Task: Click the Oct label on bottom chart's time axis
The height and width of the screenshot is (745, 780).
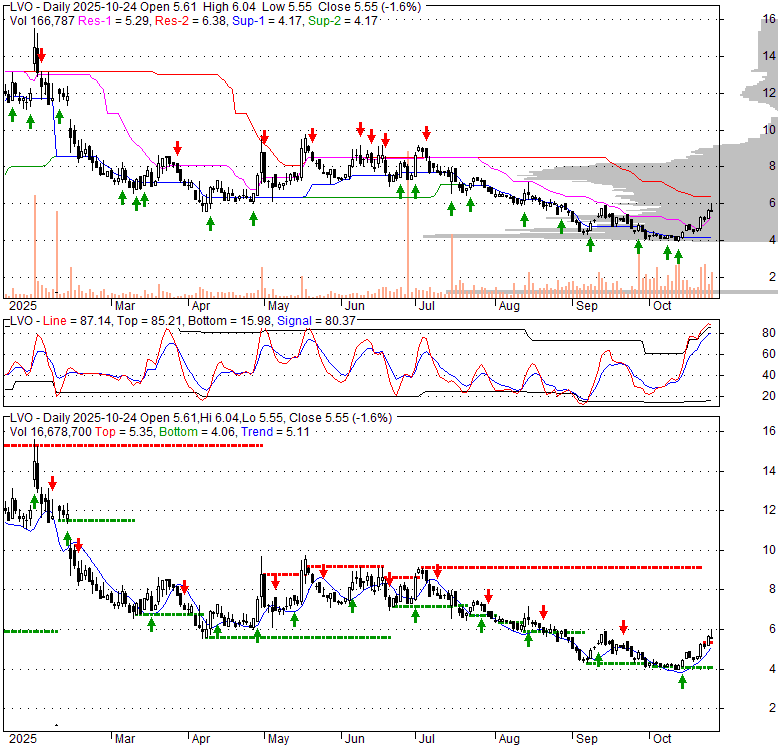Action: click(x=661, y=738)
